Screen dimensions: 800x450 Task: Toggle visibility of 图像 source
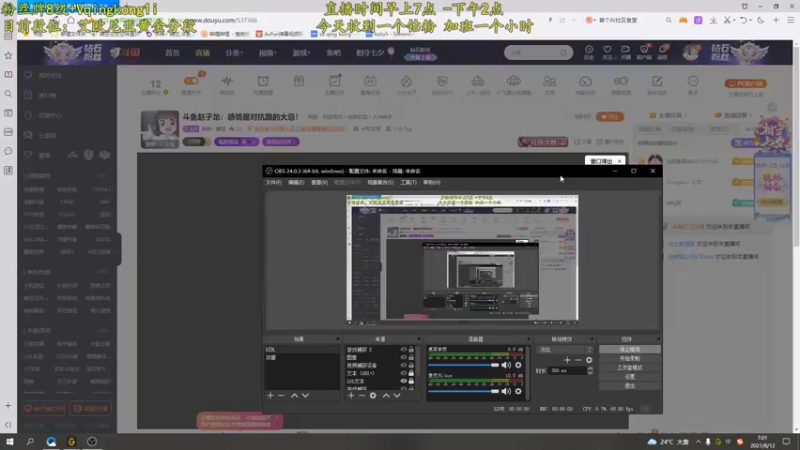click(x=404, y=357)
